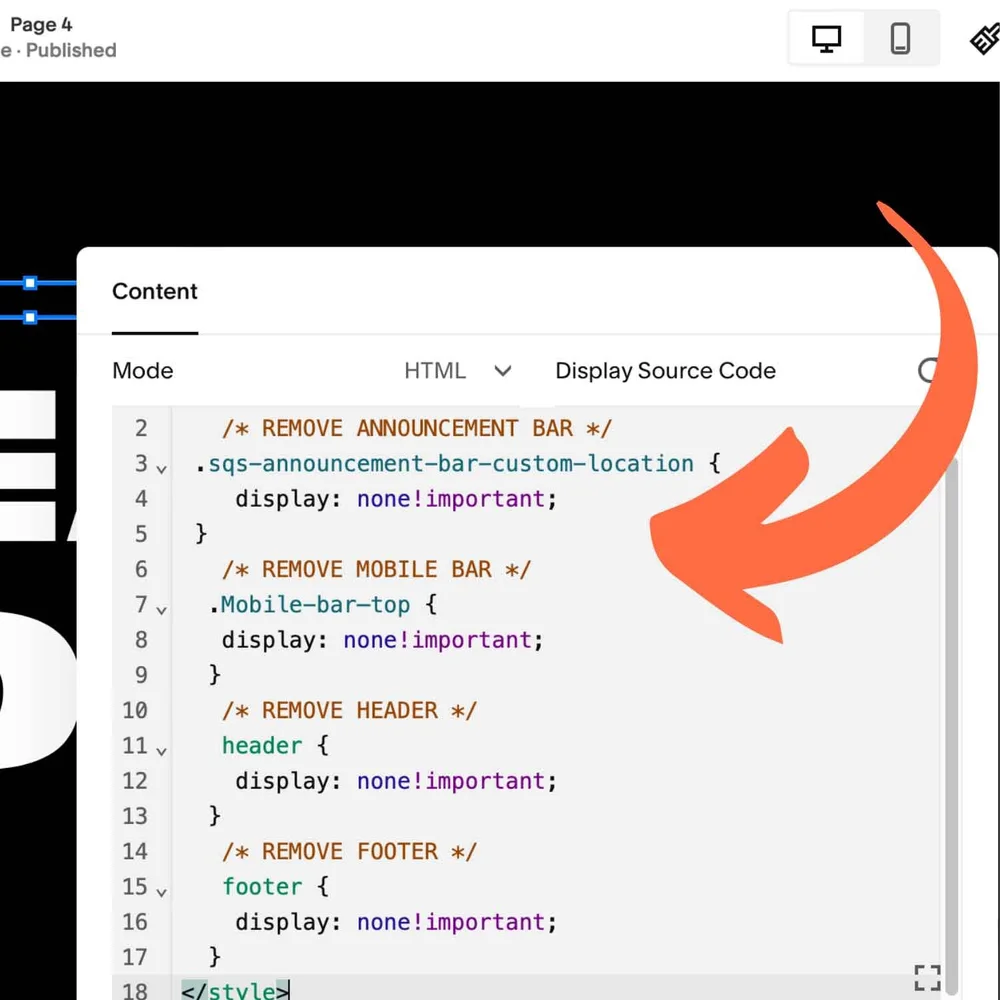Image resolution: width=1000 pixels, height=1000 pixels.
Task: Open the HTML mode dropdown
Action: point(459,370)
